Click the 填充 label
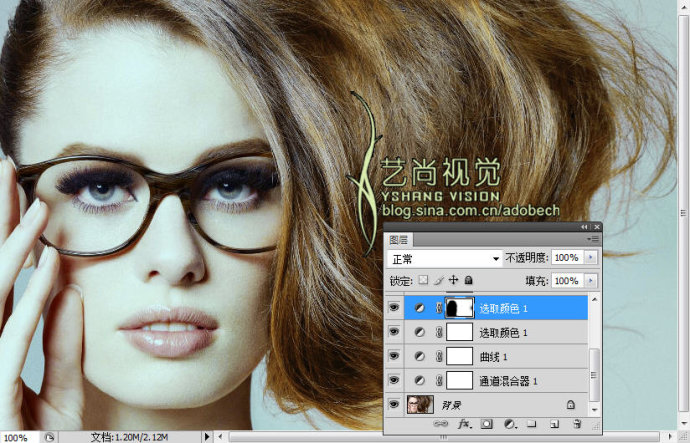Screen dimensions: 690x443 (x=537, y=281)
